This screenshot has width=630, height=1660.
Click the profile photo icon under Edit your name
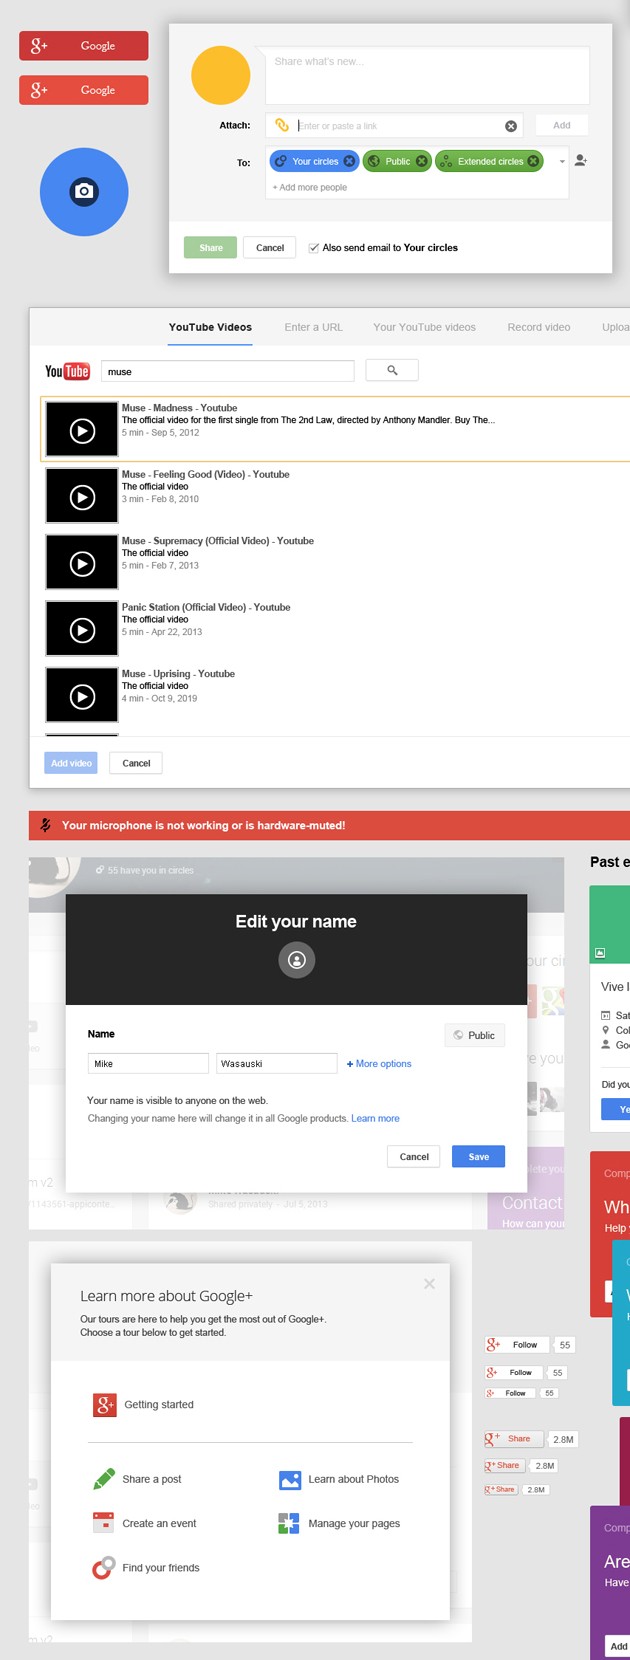click(296, 960)
